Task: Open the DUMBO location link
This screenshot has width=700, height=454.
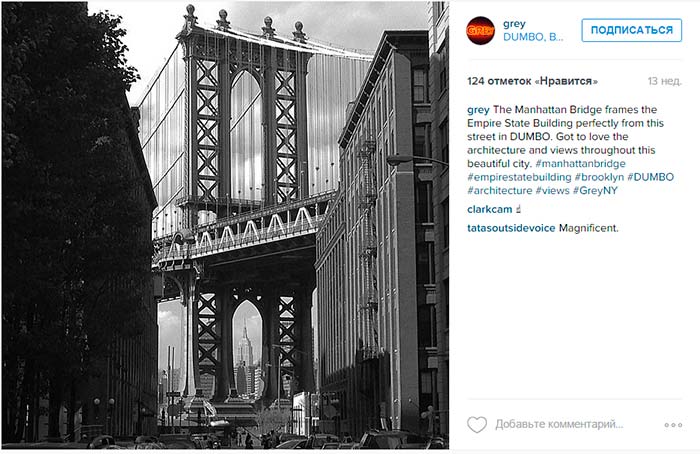Action: tap(533, 37)
